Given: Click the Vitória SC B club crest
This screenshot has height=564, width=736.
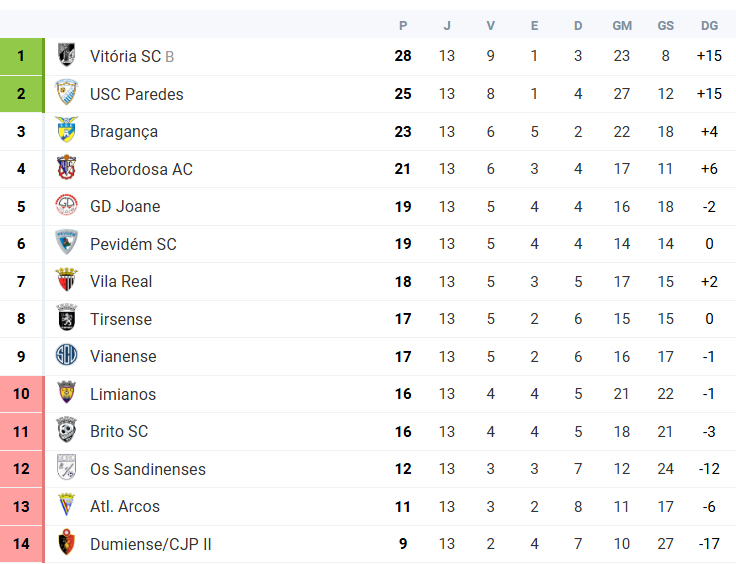Looking at the screenshot, I should coord(67,55).
